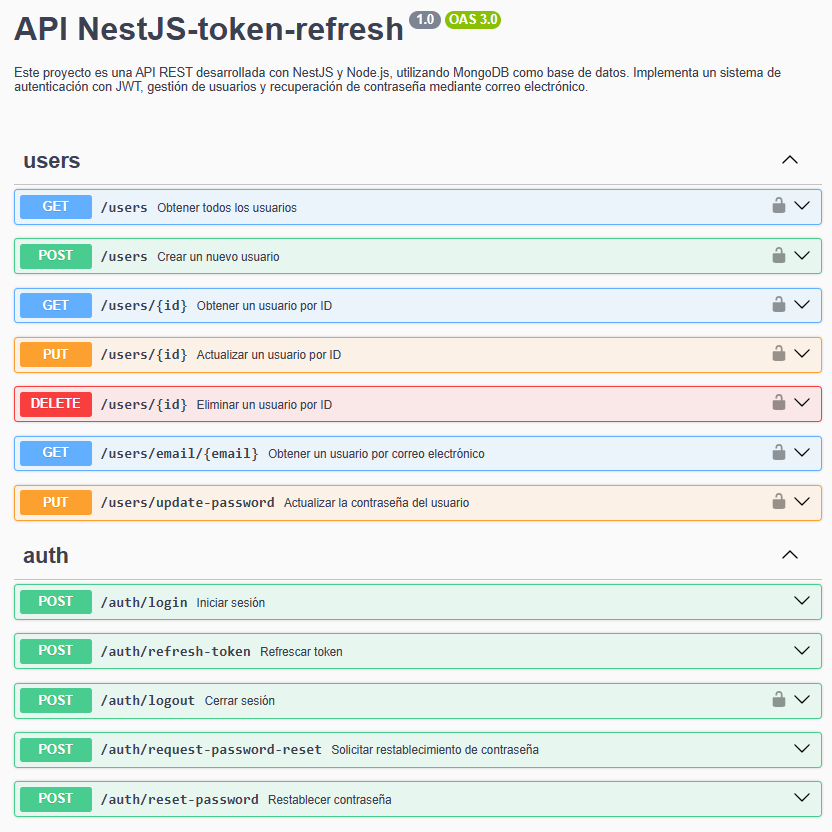Click POST badge for /auth/reset-password
The width and height of the screenshot is (832, 832).
tap(56, 799)
